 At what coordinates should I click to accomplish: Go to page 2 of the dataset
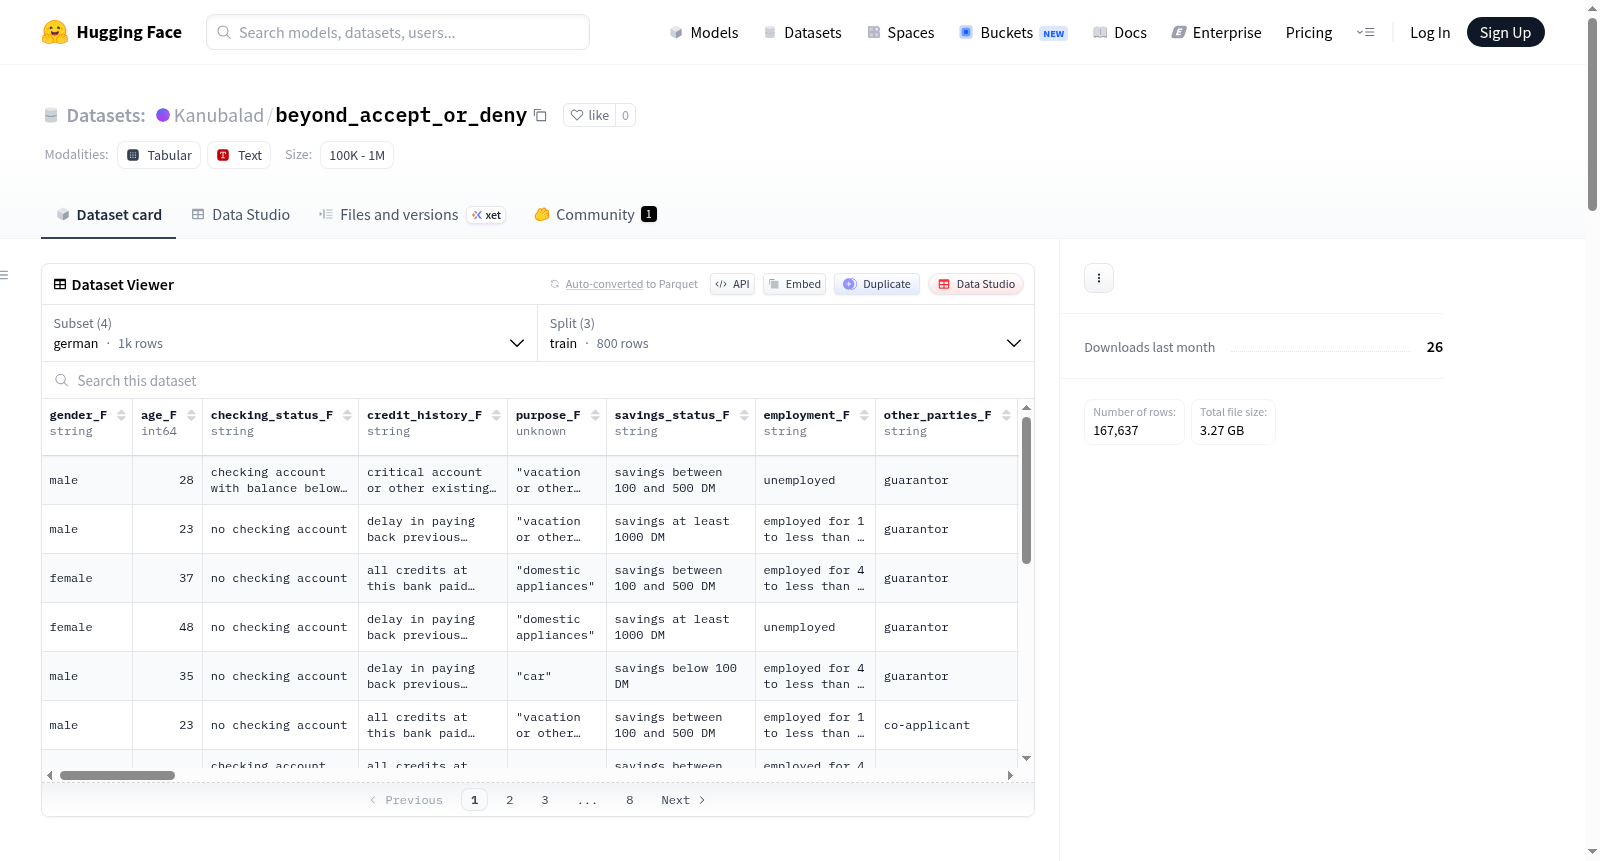click(510, 800)
